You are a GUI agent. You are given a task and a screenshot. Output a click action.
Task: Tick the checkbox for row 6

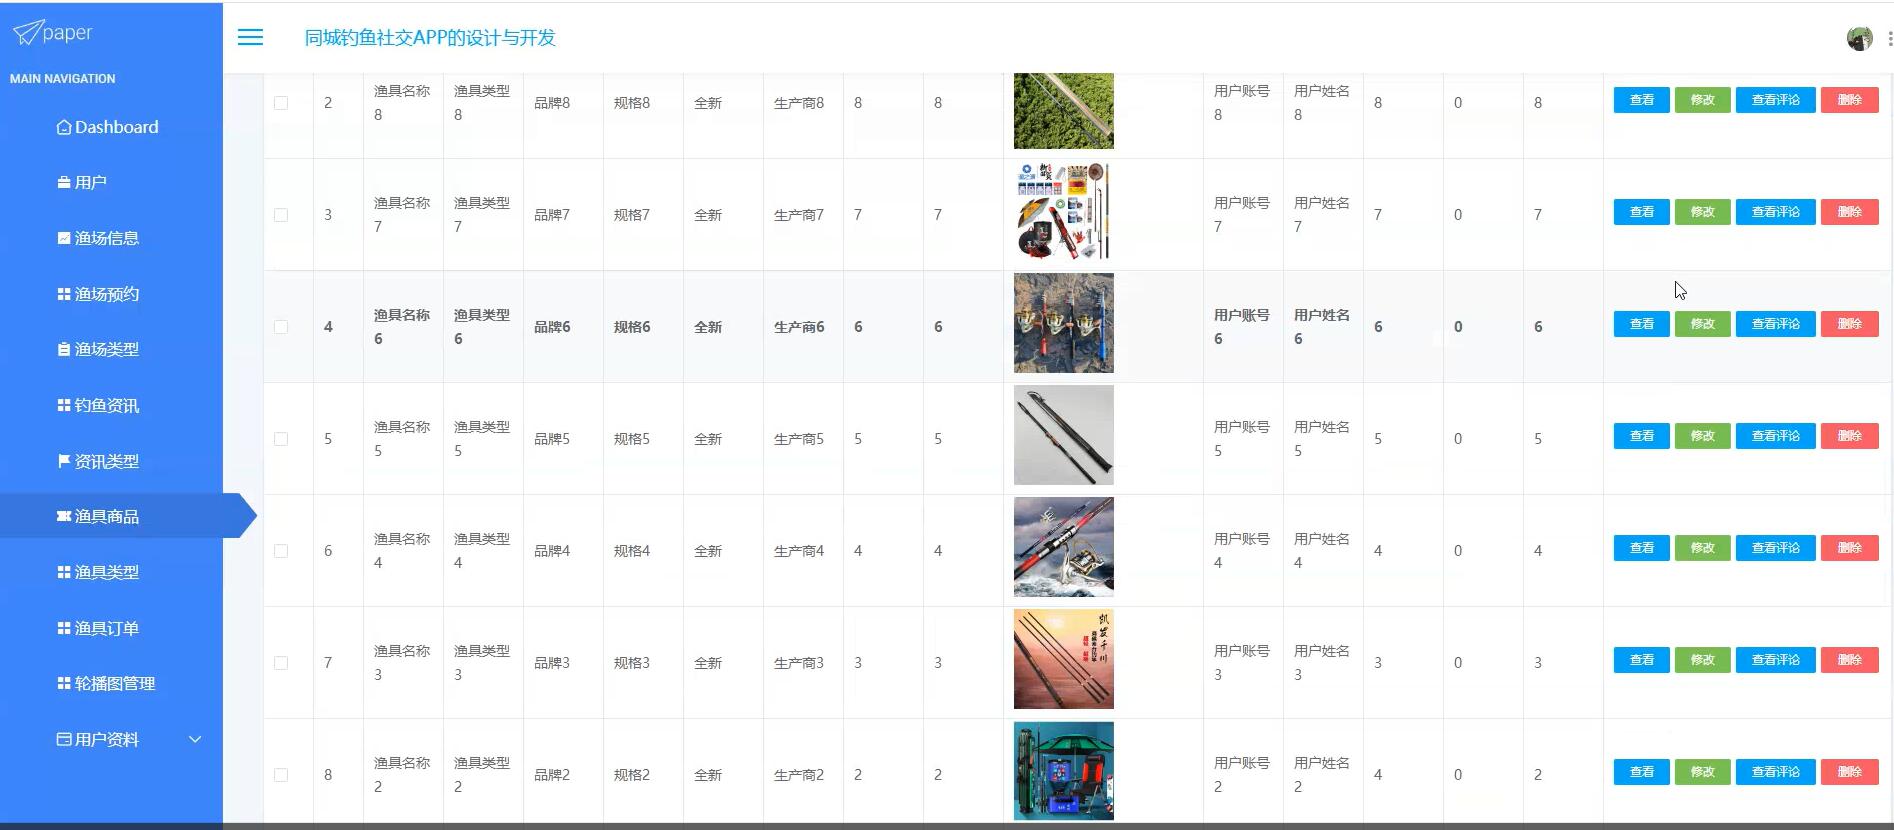point(281,551)
